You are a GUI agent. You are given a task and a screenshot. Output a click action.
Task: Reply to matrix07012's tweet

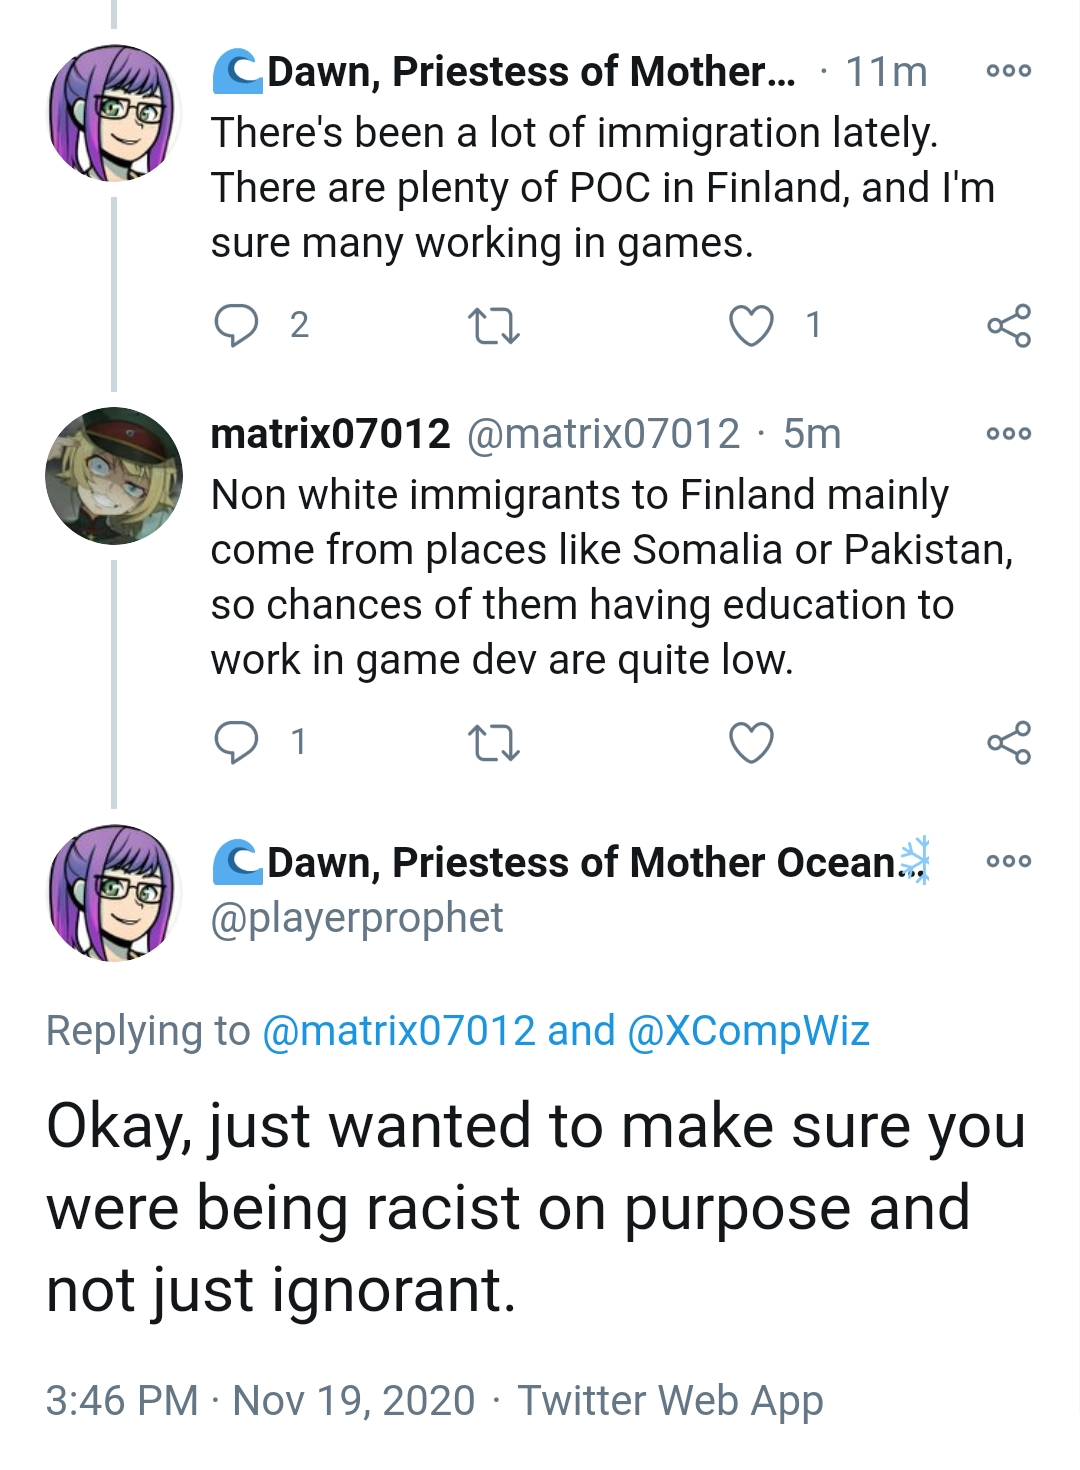coord(237,742)
